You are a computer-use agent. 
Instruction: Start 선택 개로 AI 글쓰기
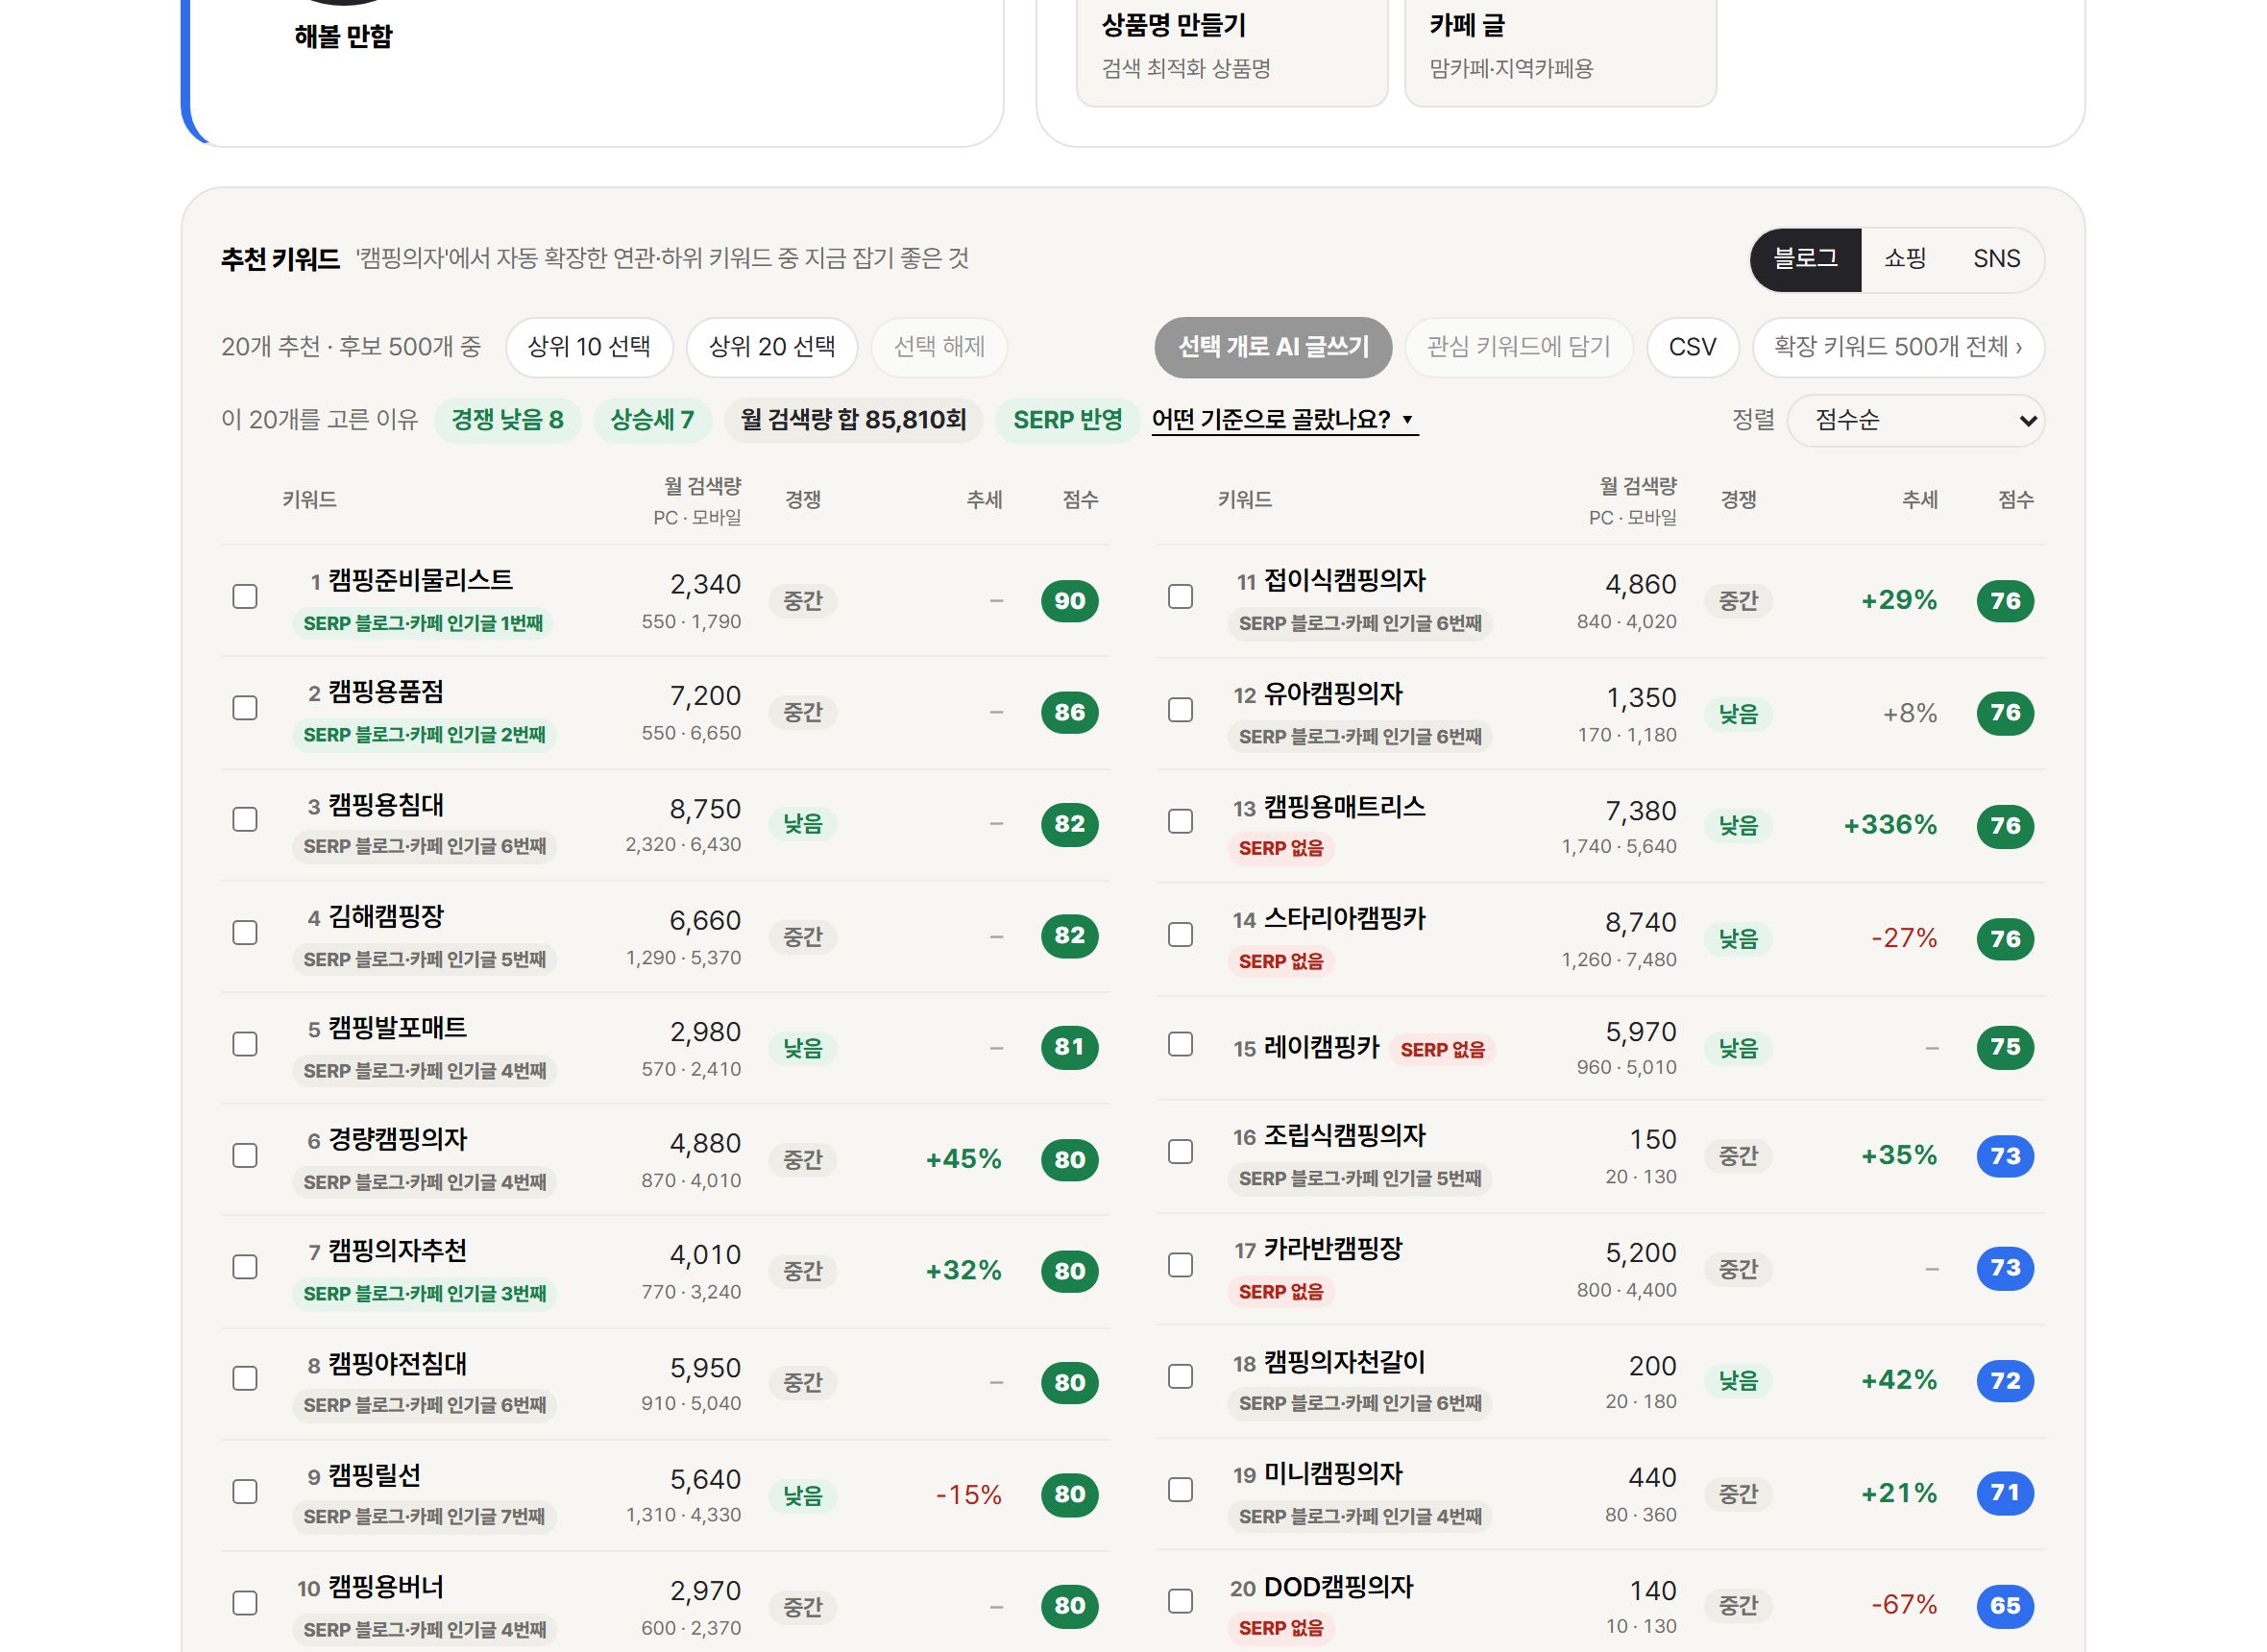tap(1273, 347)
